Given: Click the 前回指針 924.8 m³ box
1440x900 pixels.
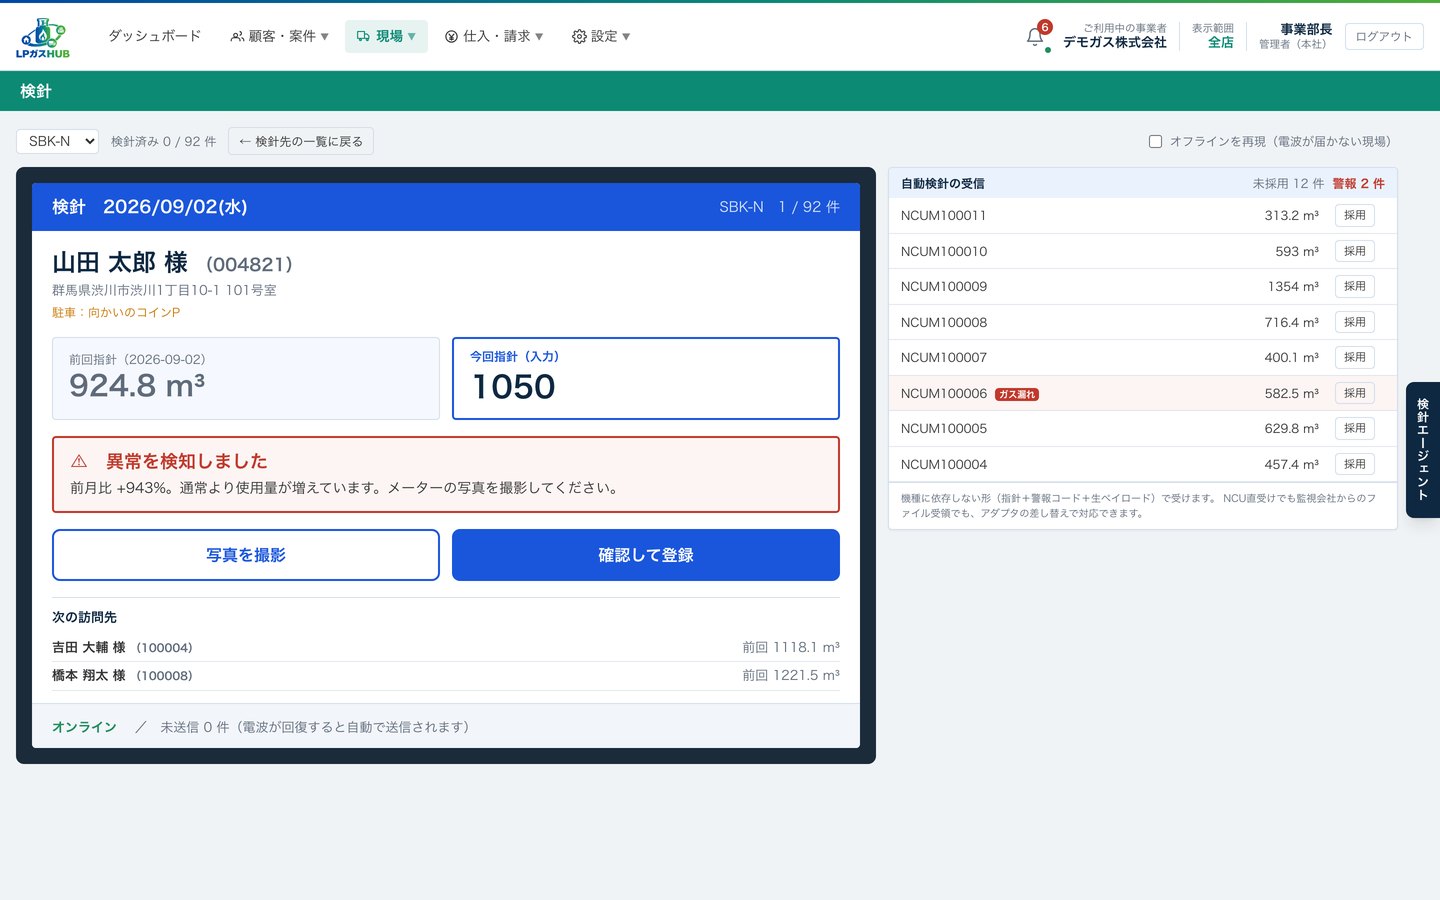Looking at the screenshot, I should point(246,378).
